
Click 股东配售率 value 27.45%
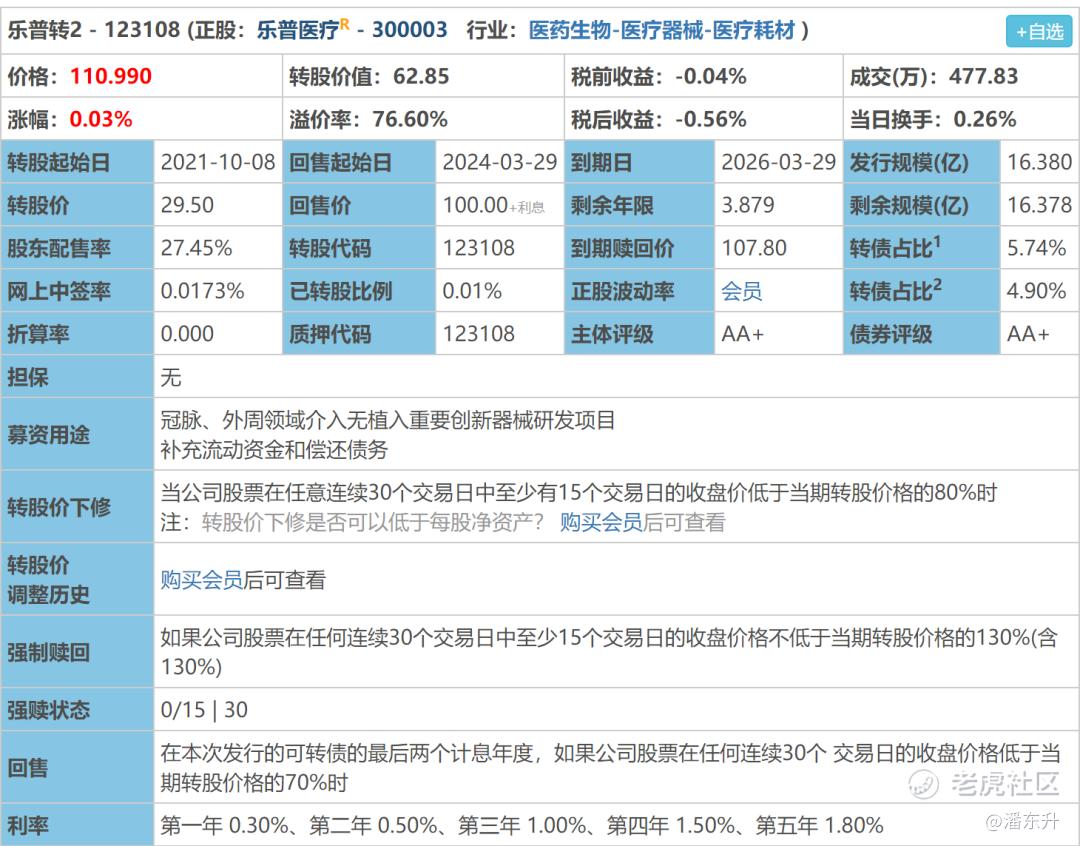coord(196,248)
